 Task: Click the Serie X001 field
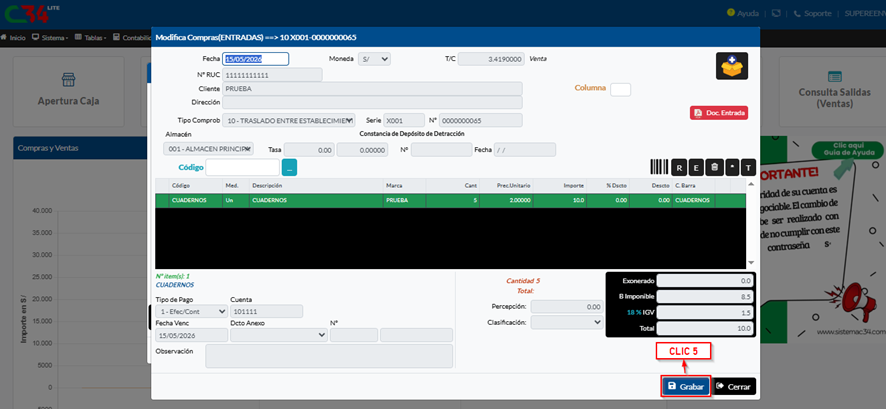click(x=404, y=120)
